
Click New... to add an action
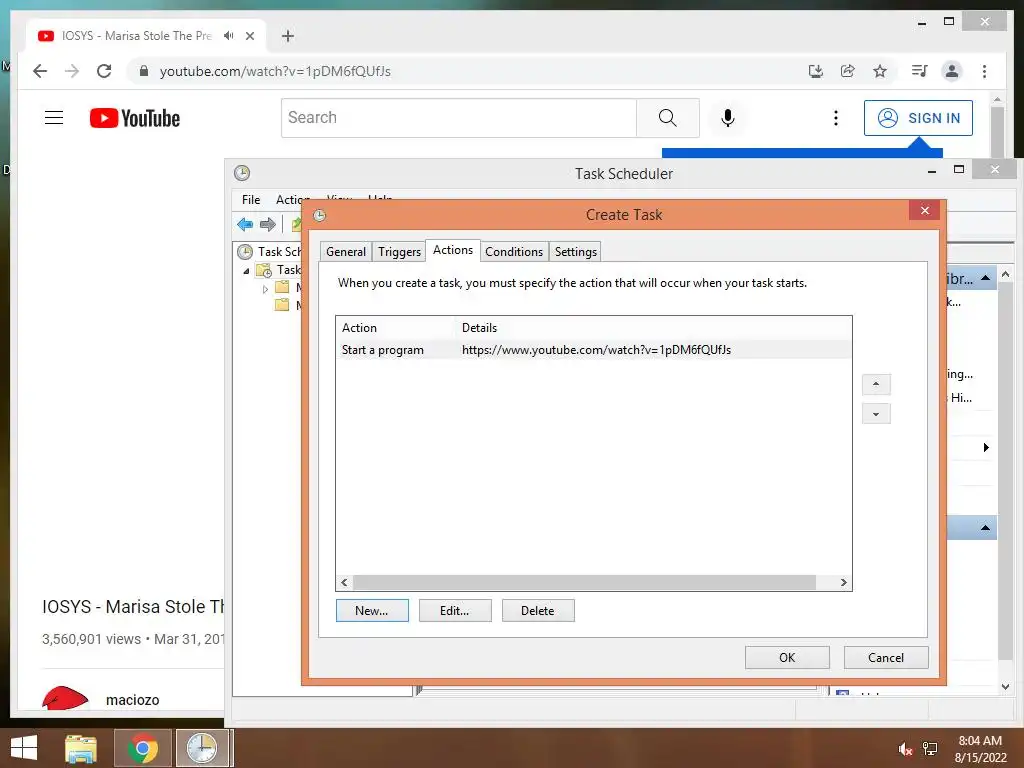point(372,611)
